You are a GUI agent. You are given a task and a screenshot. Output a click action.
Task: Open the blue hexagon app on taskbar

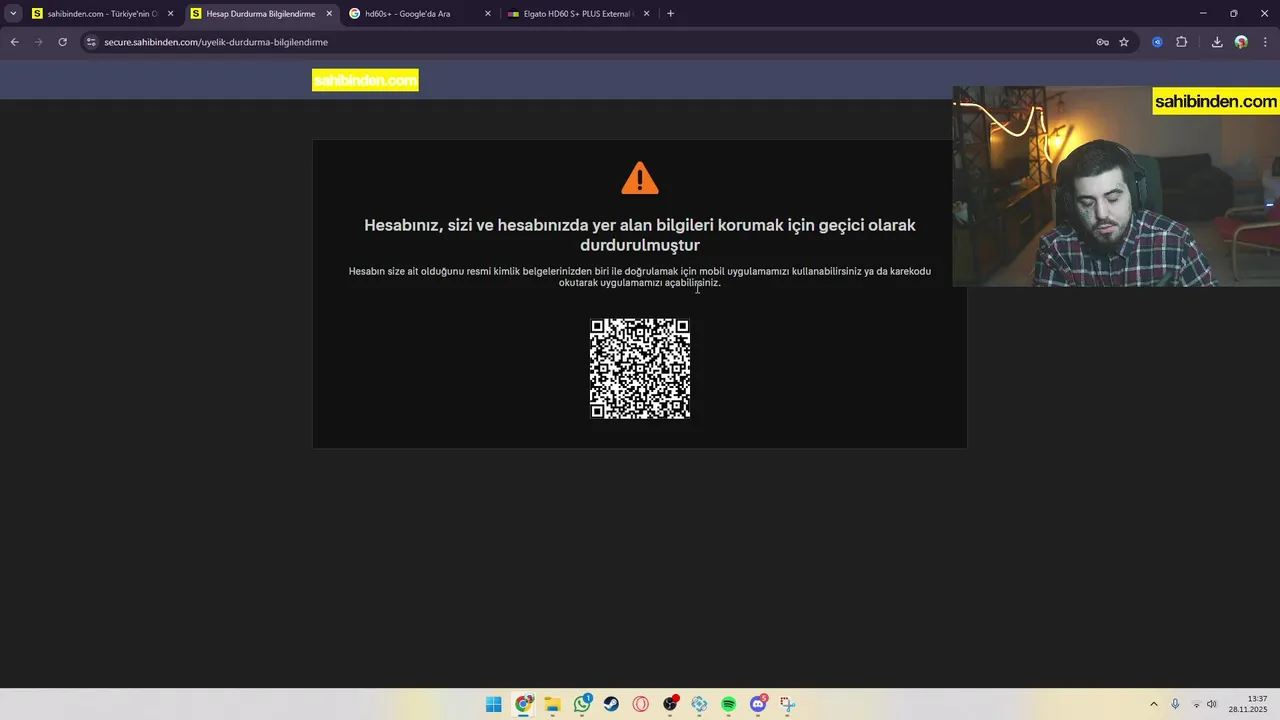click(699, 704)
